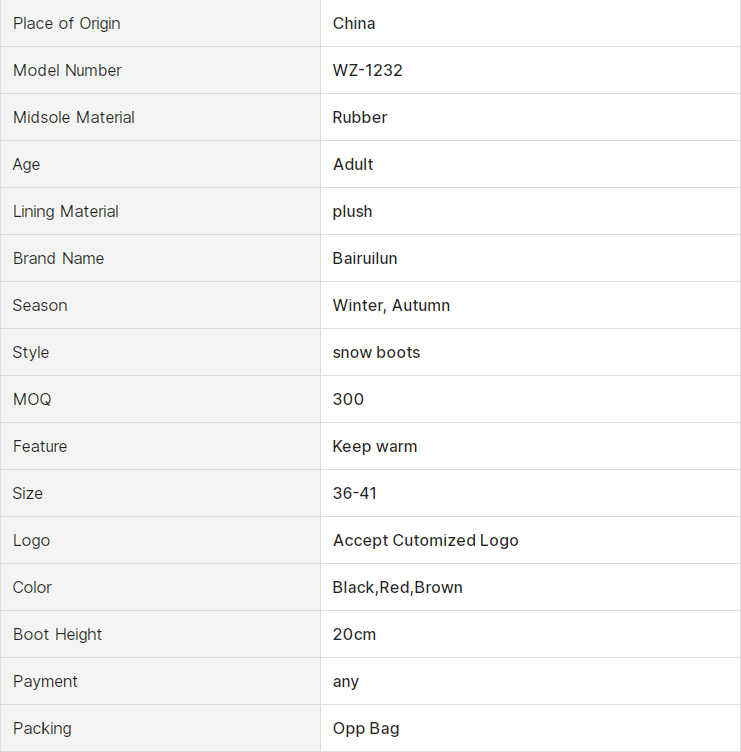
Task: Click model number value 'WZ-1232'
Action: [367, 70]
